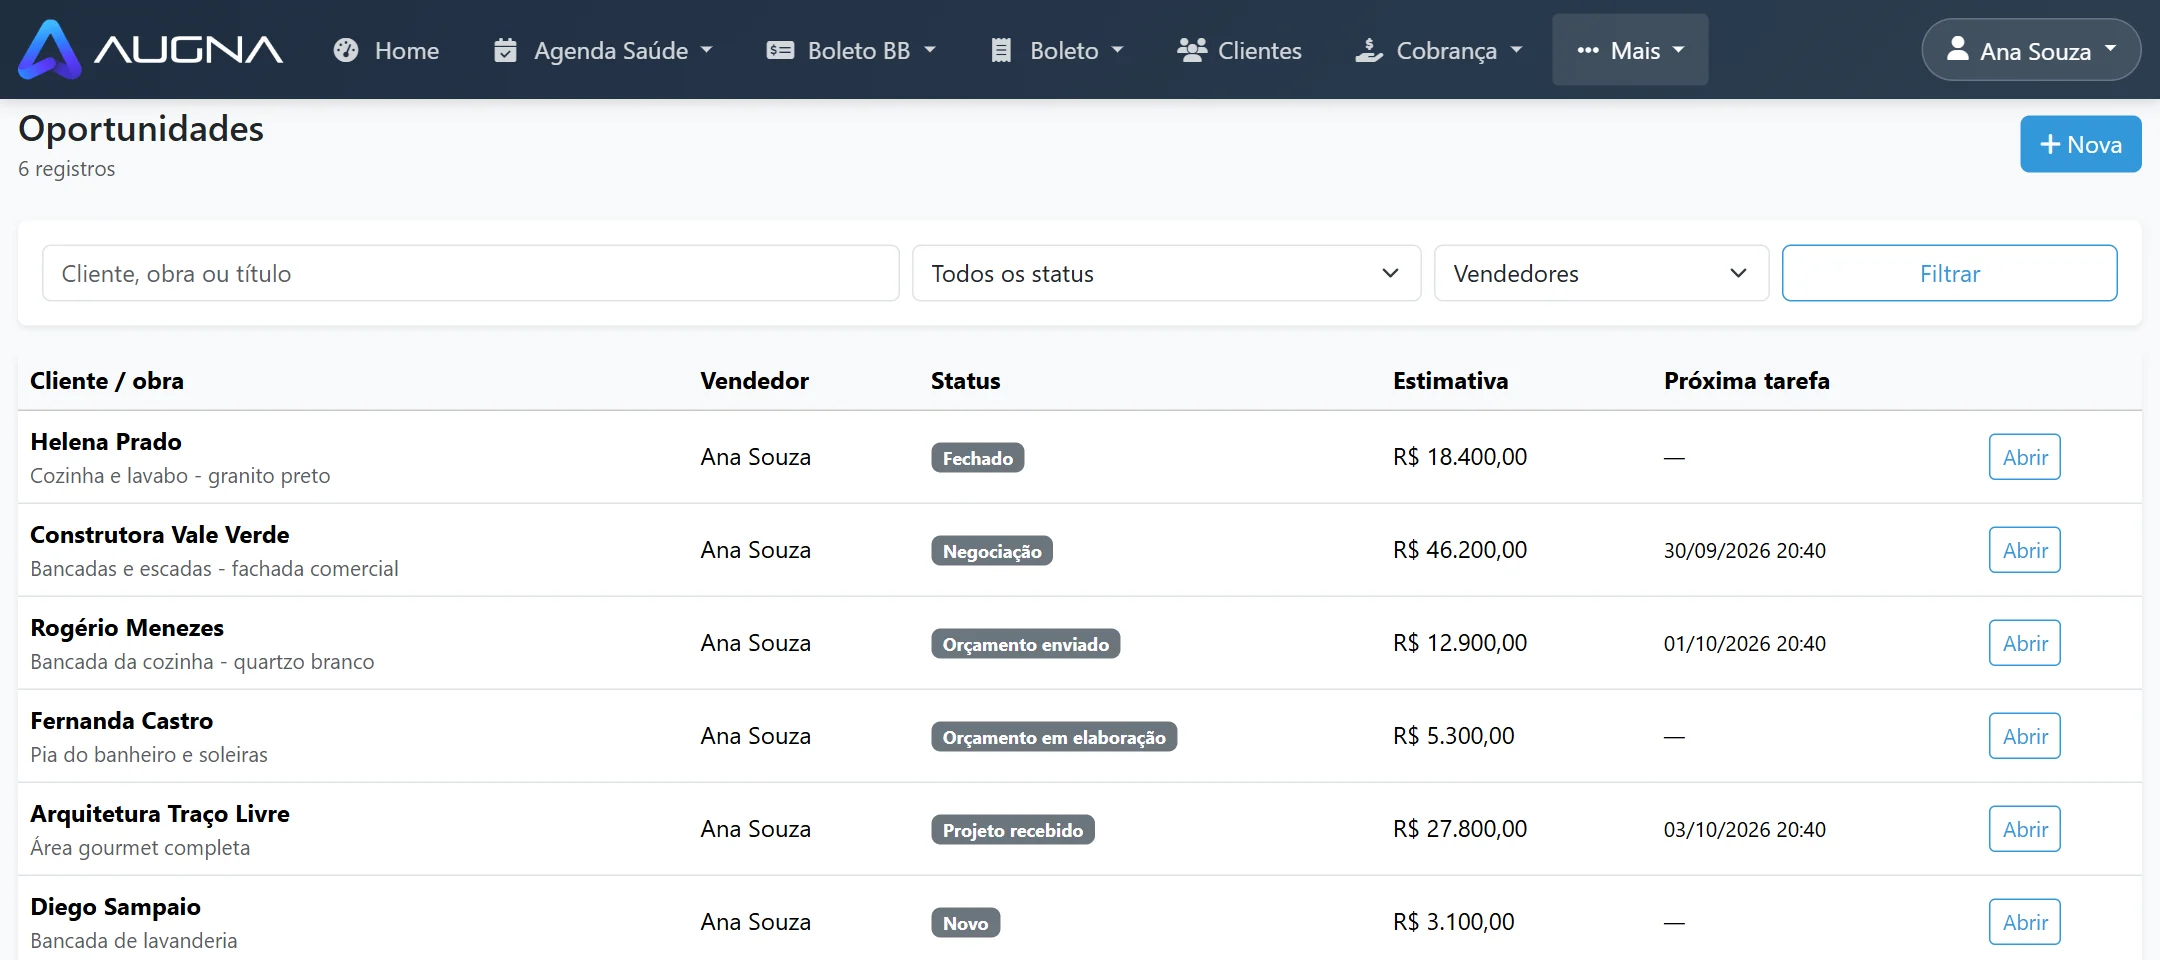The image size is (2160, 960).
Task: Click the R$ 18.400,00 estimate
Action: (x=1460, y=457)
